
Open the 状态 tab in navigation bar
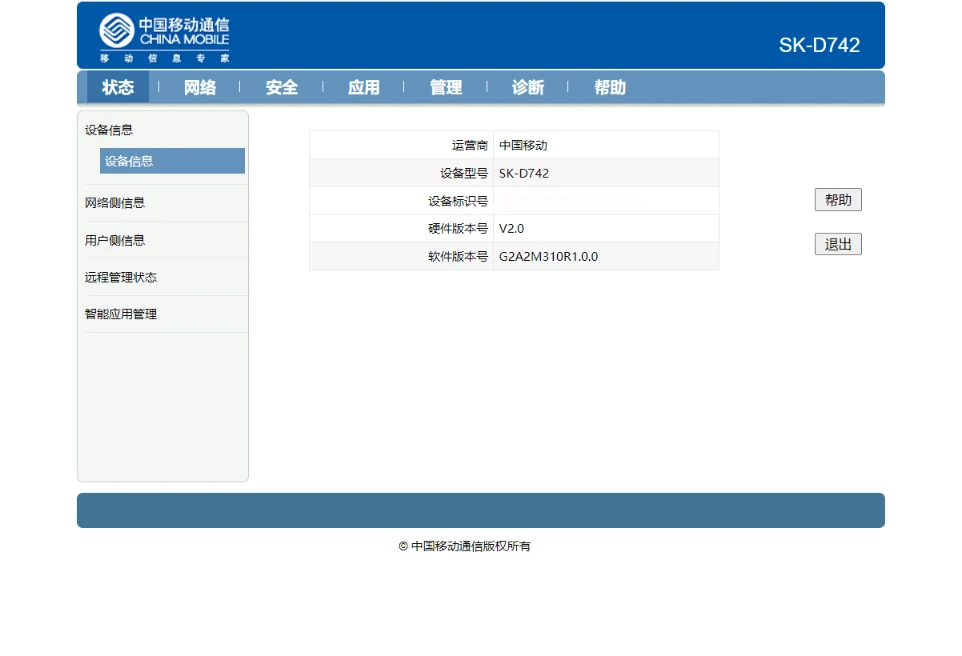(x=118, y=88)
